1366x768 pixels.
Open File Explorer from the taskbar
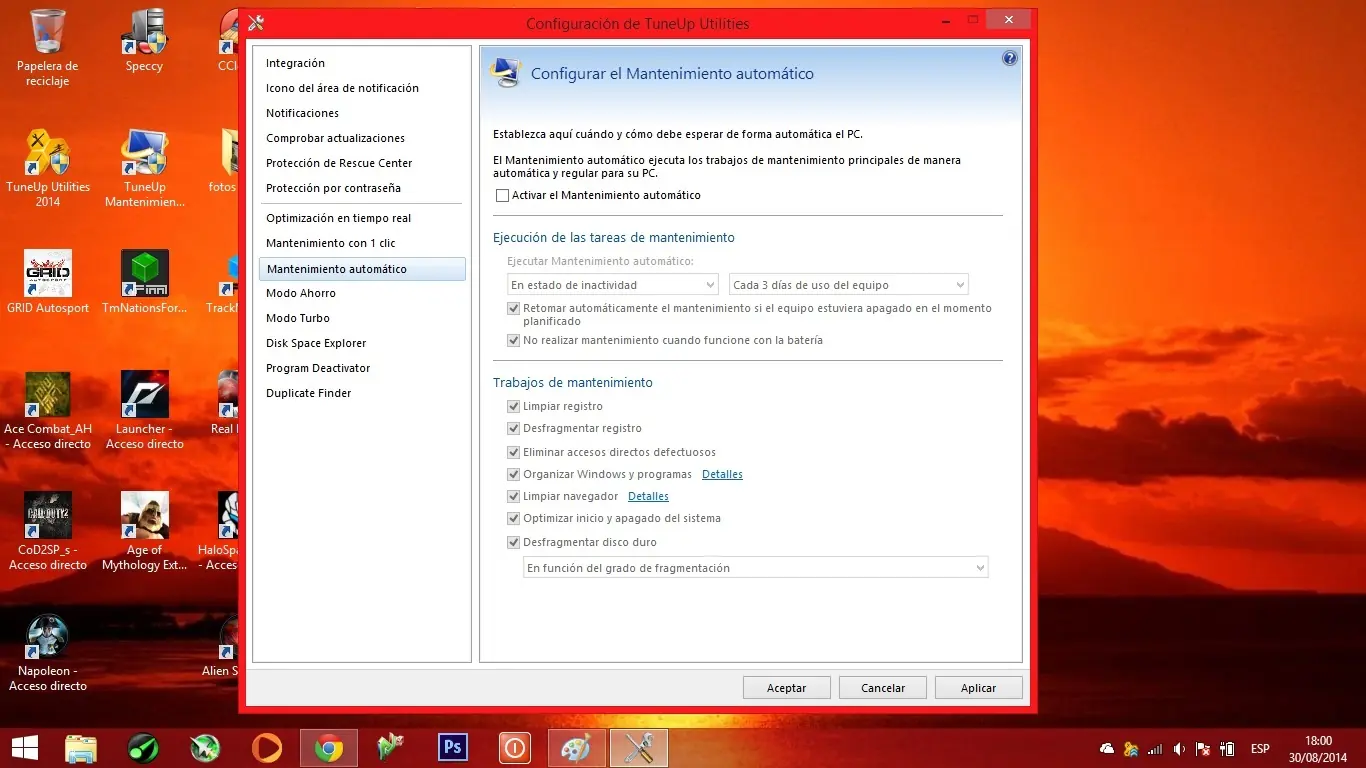coord(81,748)
